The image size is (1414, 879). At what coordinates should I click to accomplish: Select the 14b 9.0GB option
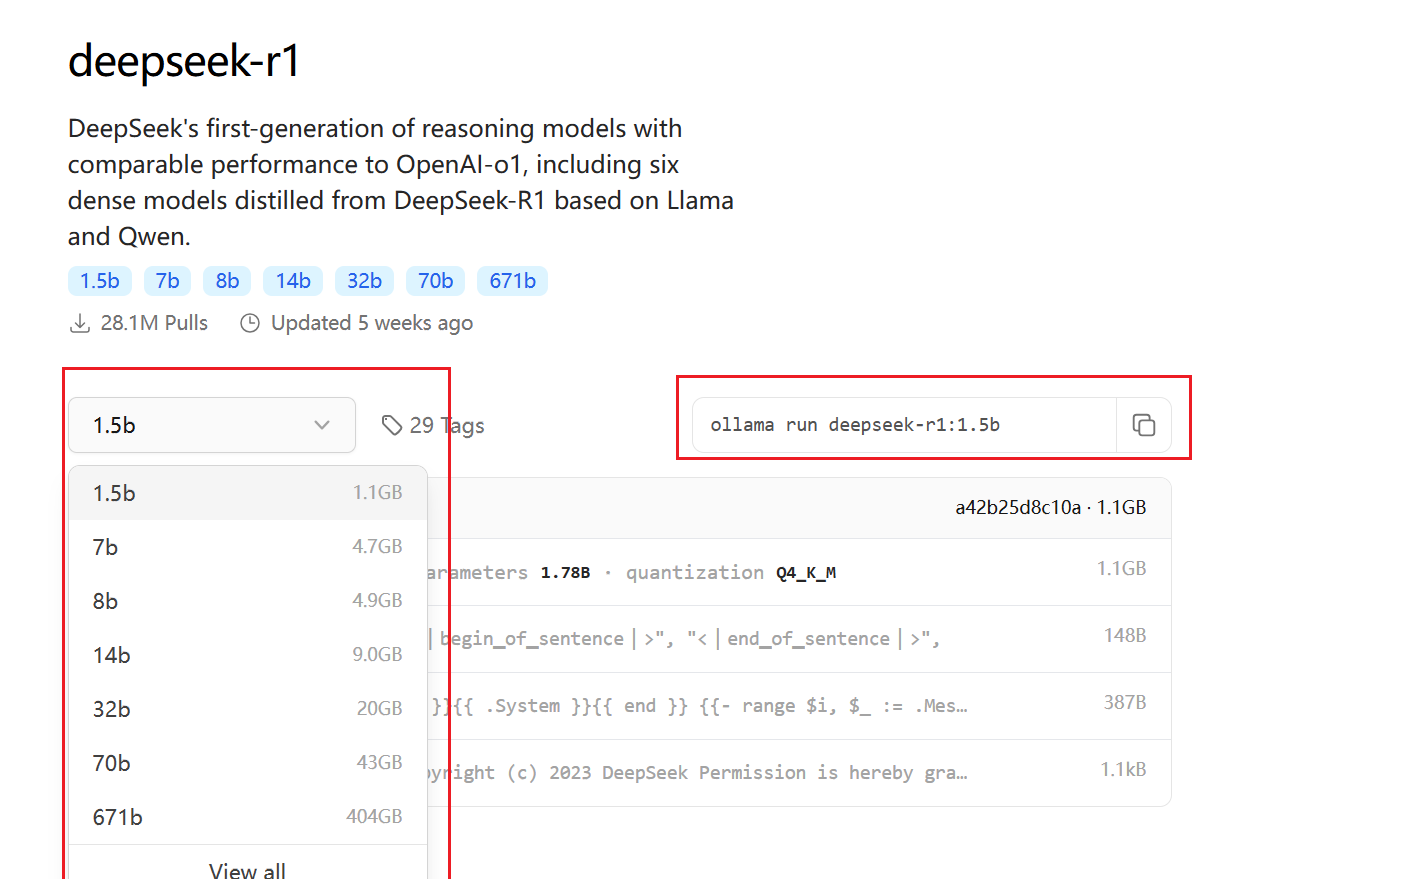(248, 655)
